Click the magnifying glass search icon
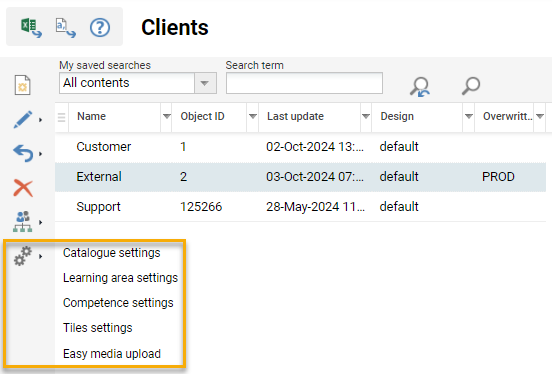552x374 pixels. (x=471, y=86)
